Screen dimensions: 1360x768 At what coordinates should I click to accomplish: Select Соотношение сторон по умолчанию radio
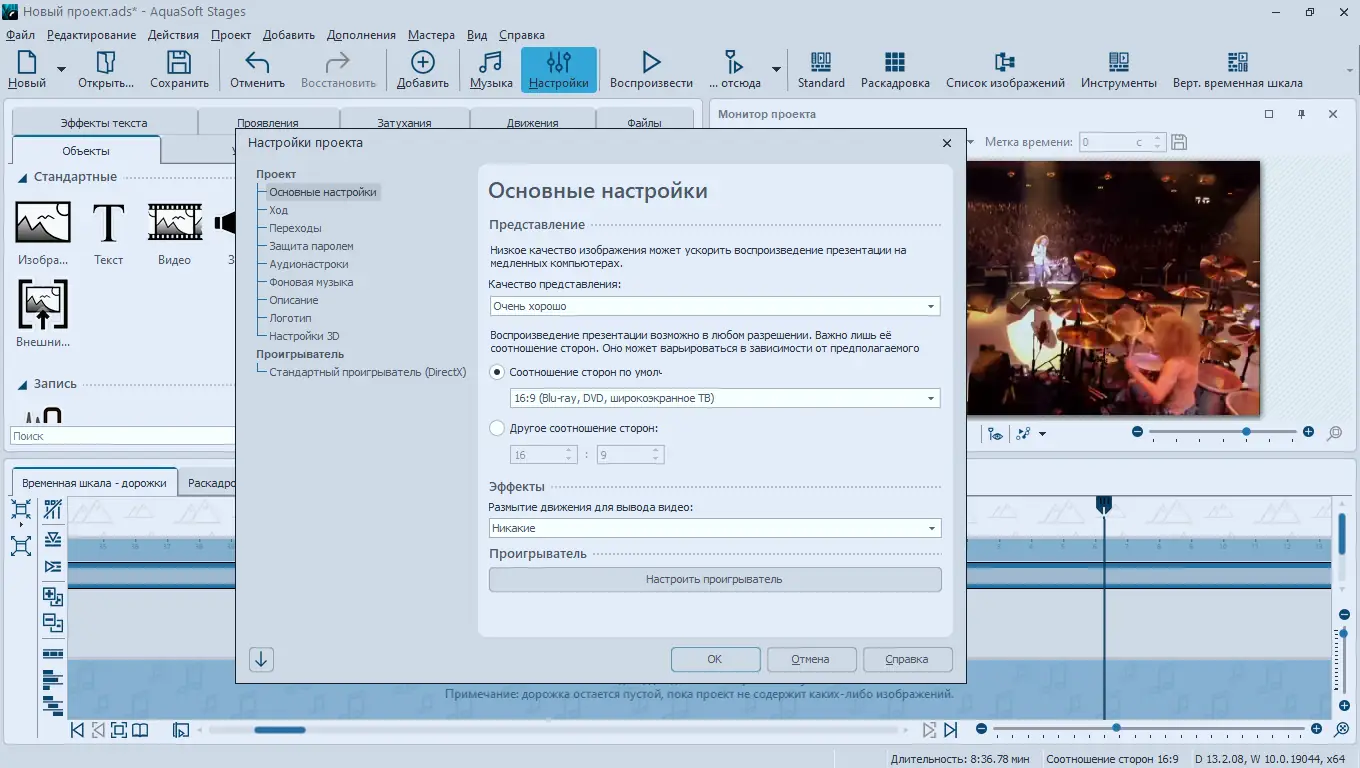[x=498, y=372]
